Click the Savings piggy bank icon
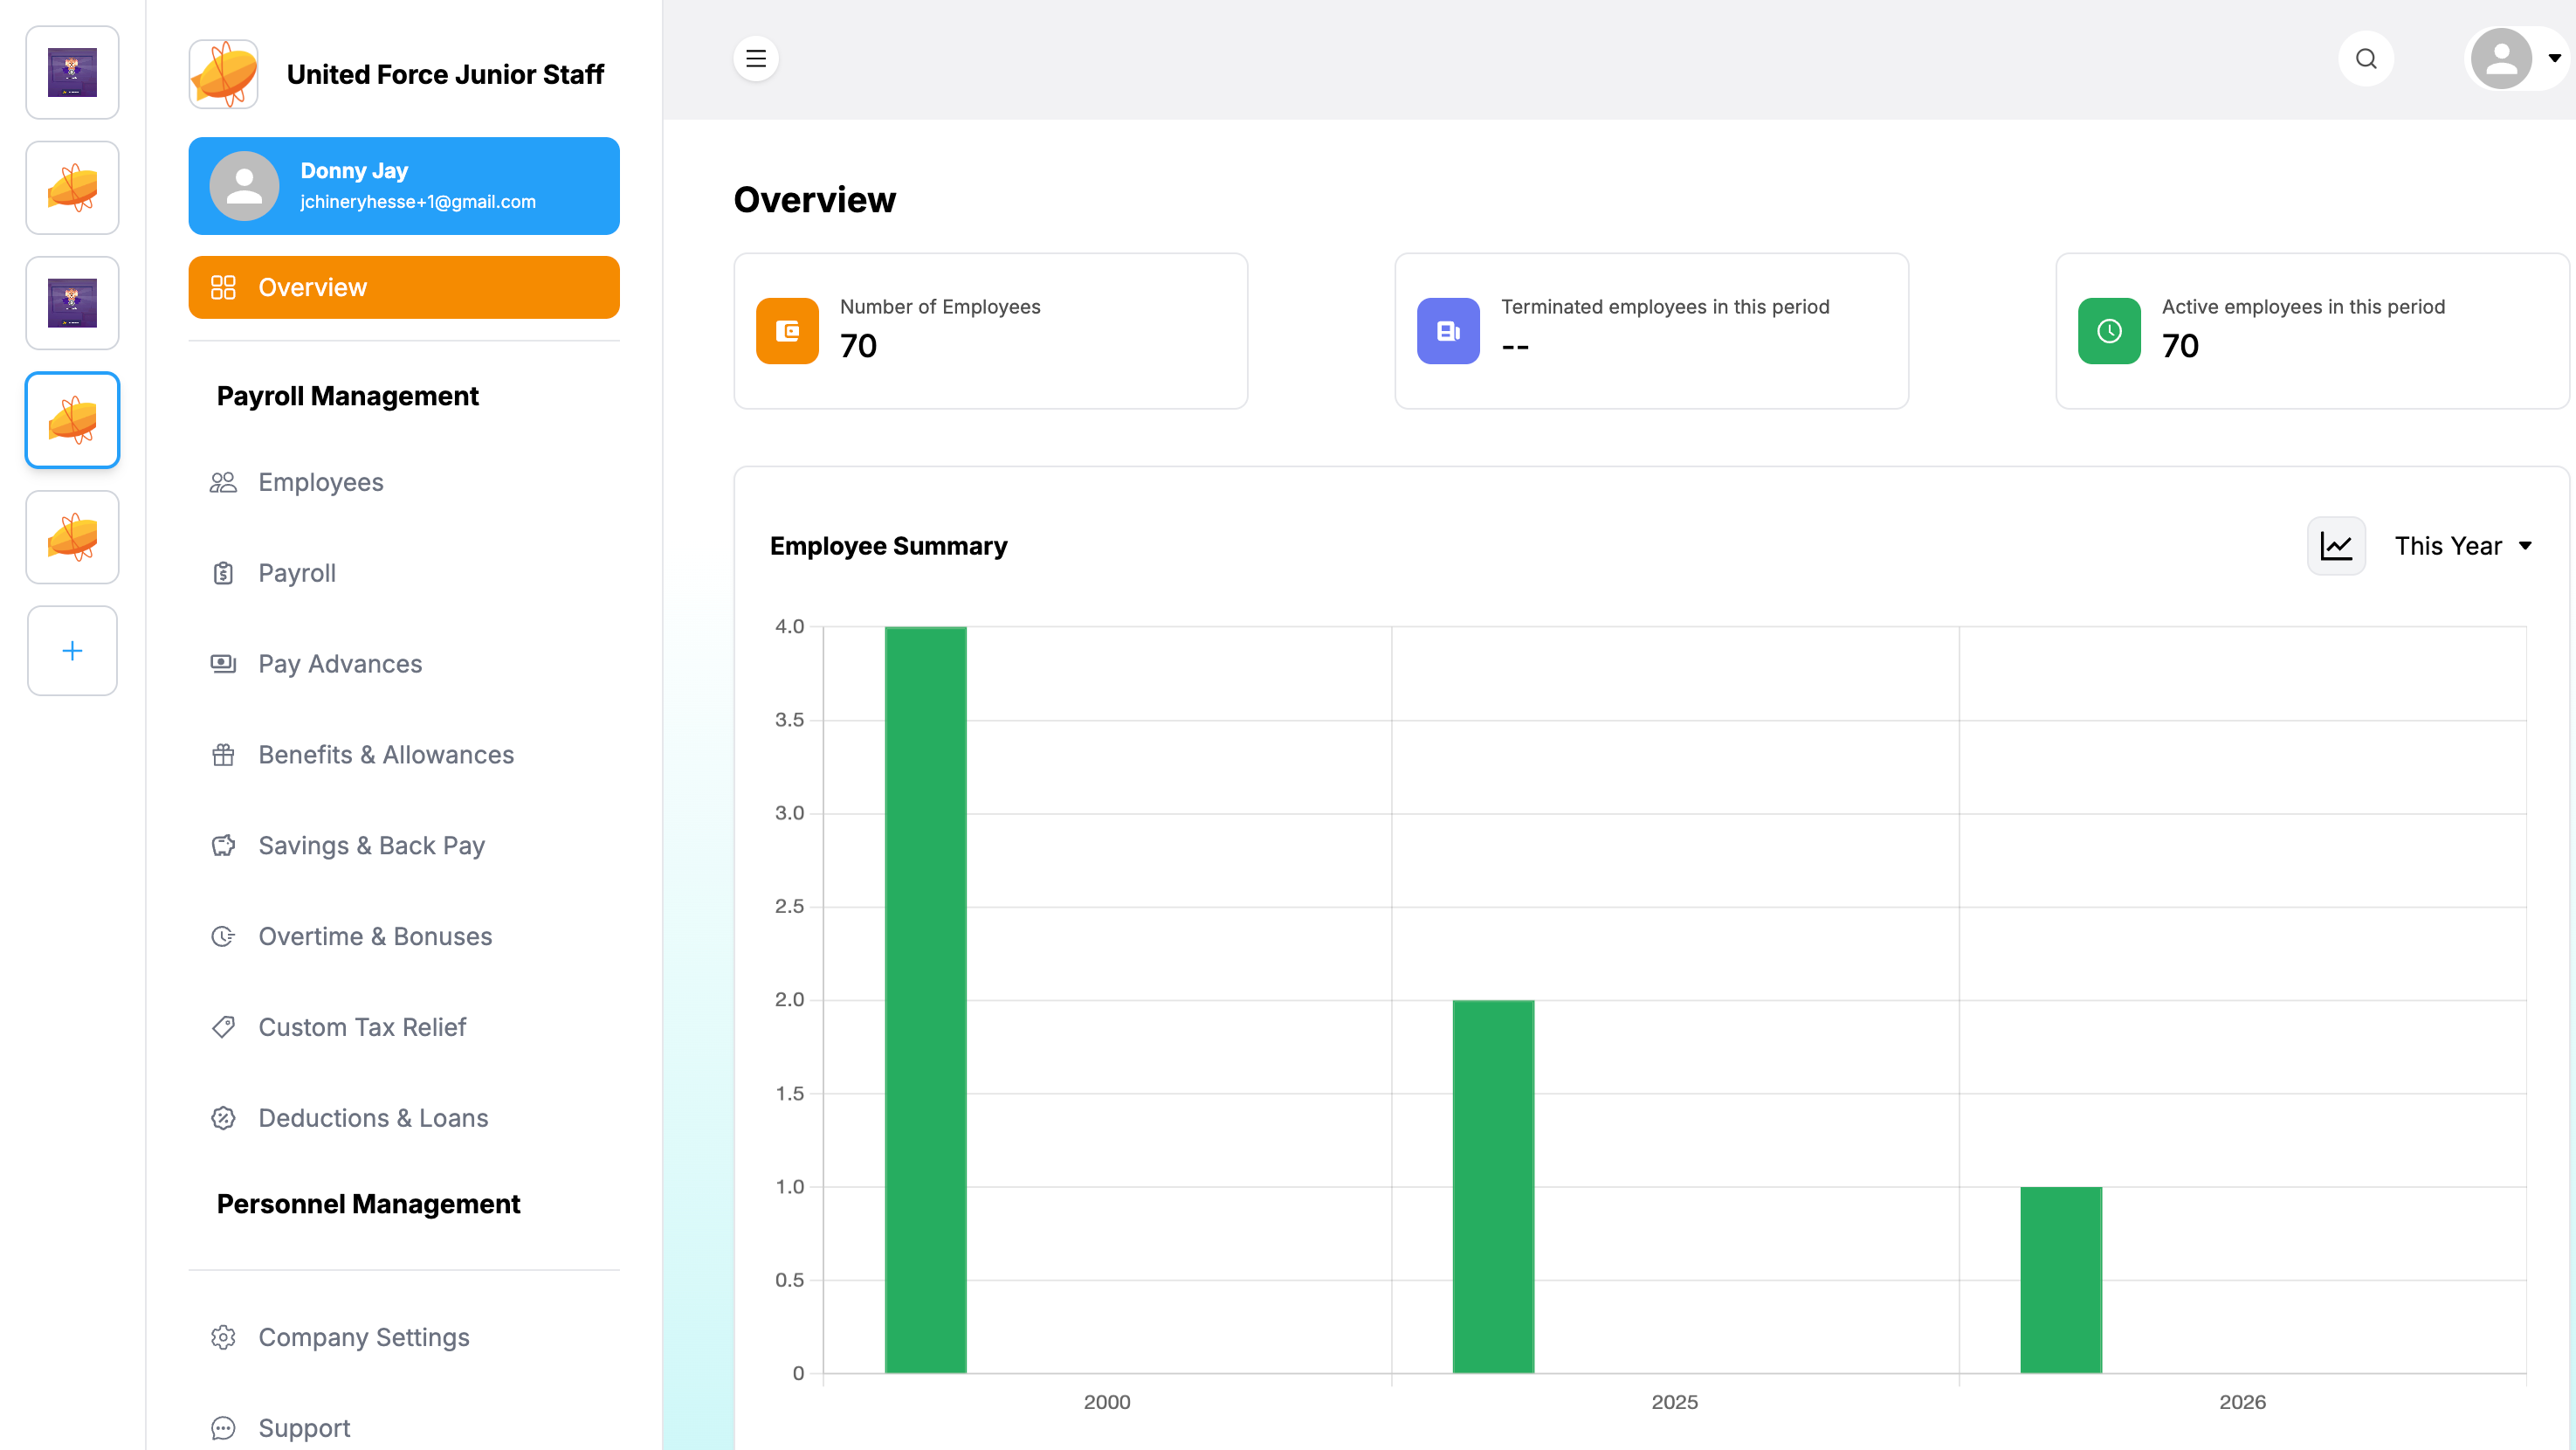Viewport: 2576px width, 1450px height. [x=223, y=846]
